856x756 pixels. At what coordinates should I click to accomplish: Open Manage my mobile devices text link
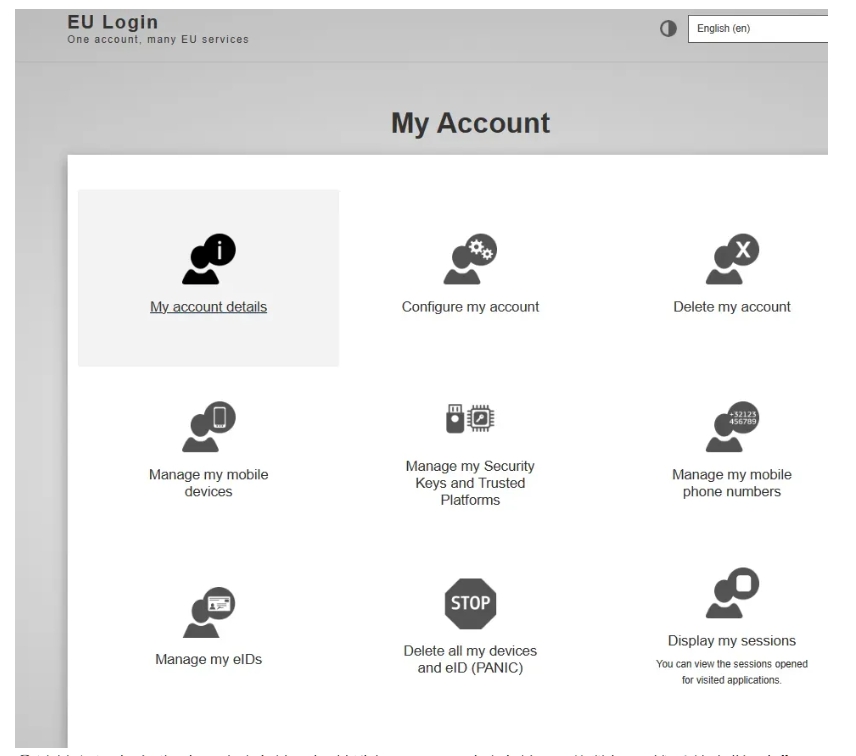[208, 483]
